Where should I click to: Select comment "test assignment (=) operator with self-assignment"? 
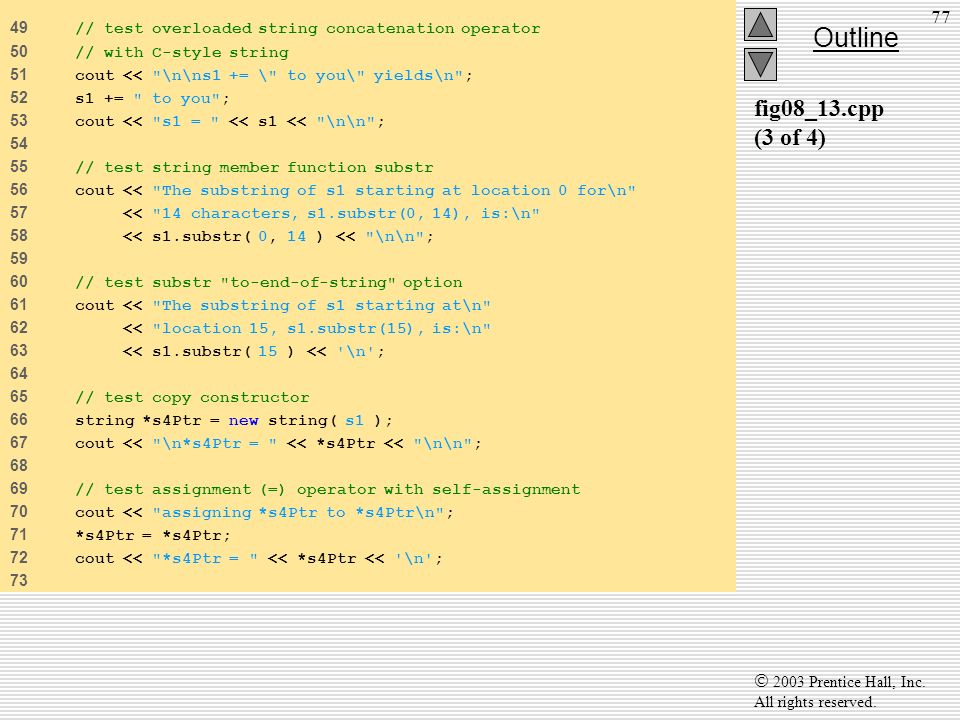tap(328, 489)
